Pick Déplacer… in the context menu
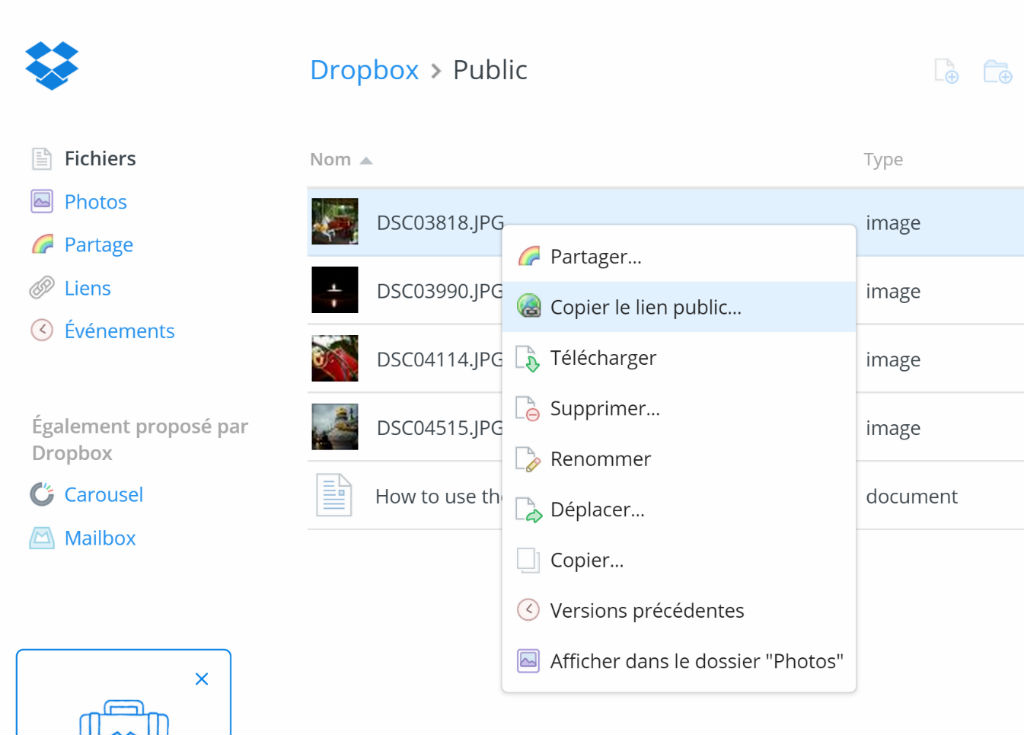Viewport: 1024px width, 735px height. pos(679,509)
